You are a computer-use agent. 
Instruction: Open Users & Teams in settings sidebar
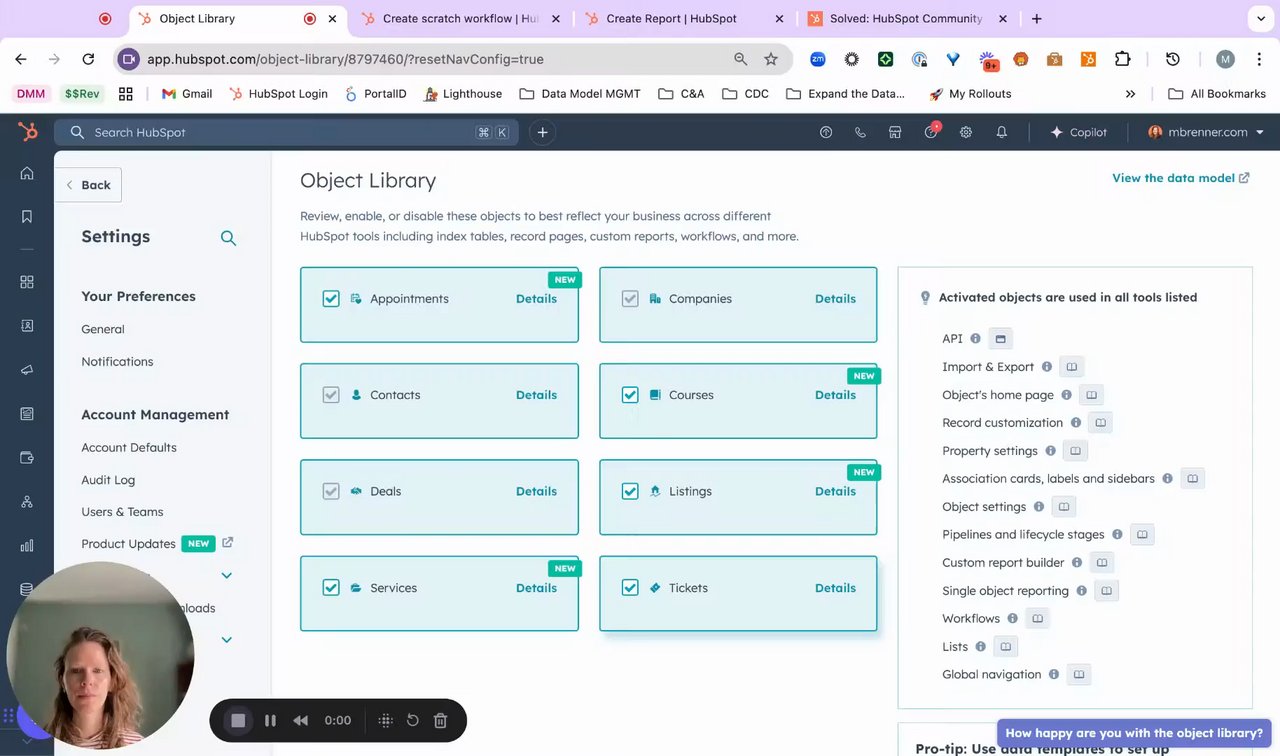coord(122,512)
